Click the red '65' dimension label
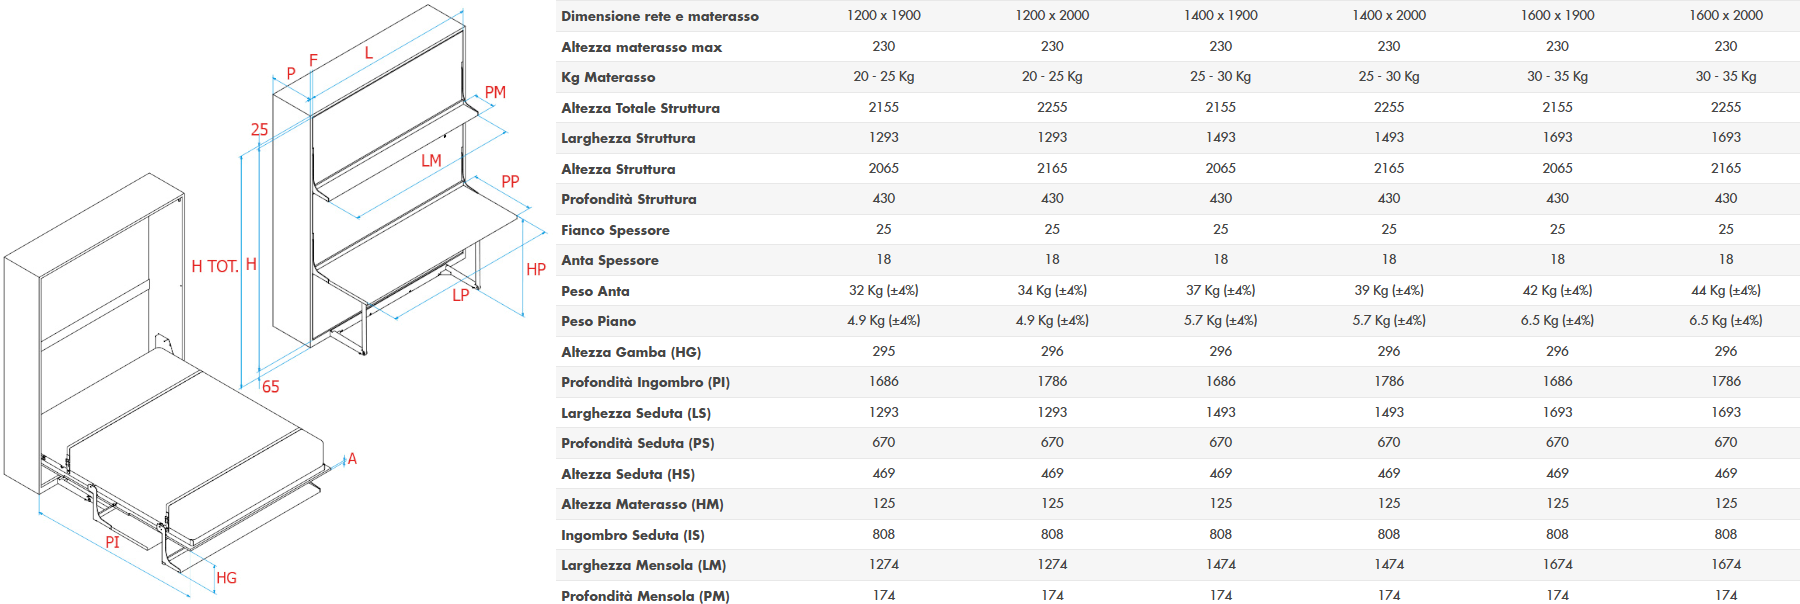 point(270,387)
